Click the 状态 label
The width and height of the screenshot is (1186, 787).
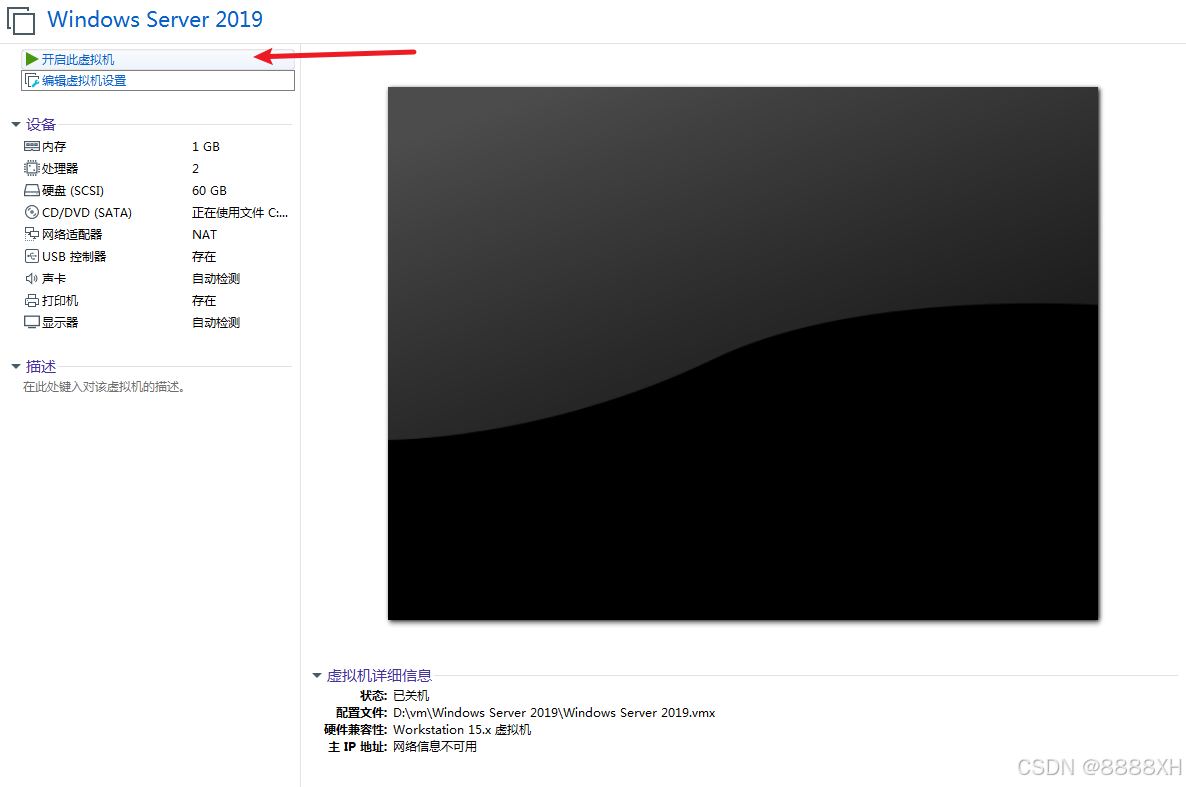point(374,695)
